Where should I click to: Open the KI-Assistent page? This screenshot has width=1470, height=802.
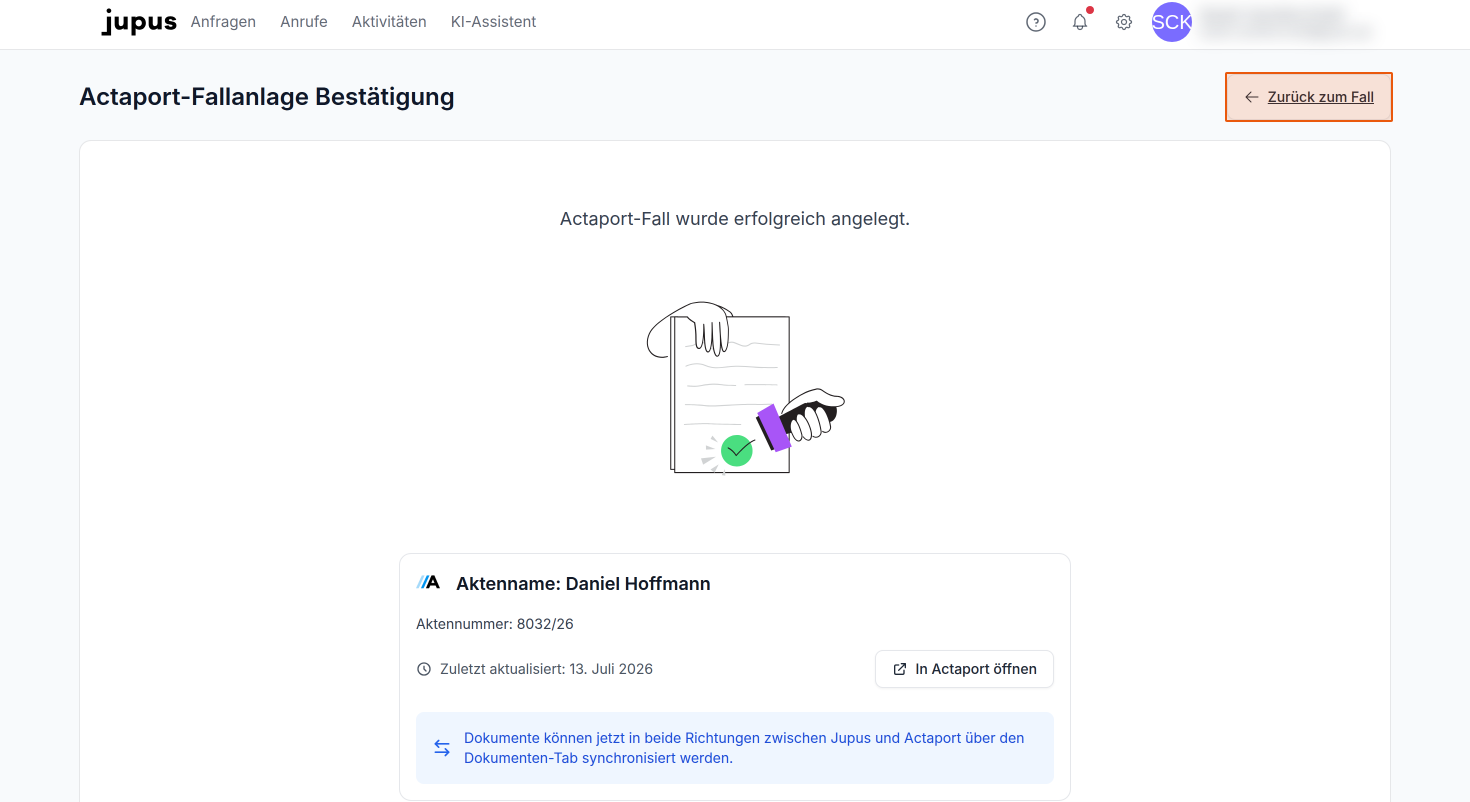point(494,22)
